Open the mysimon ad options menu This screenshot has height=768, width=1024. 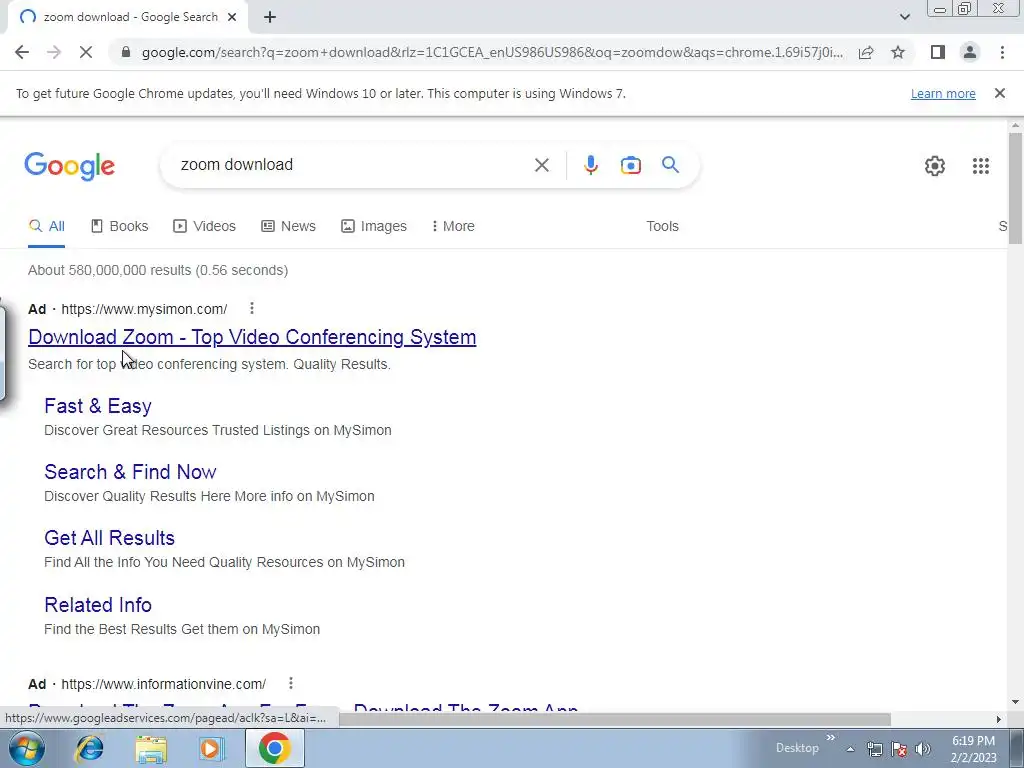(251, 308)
